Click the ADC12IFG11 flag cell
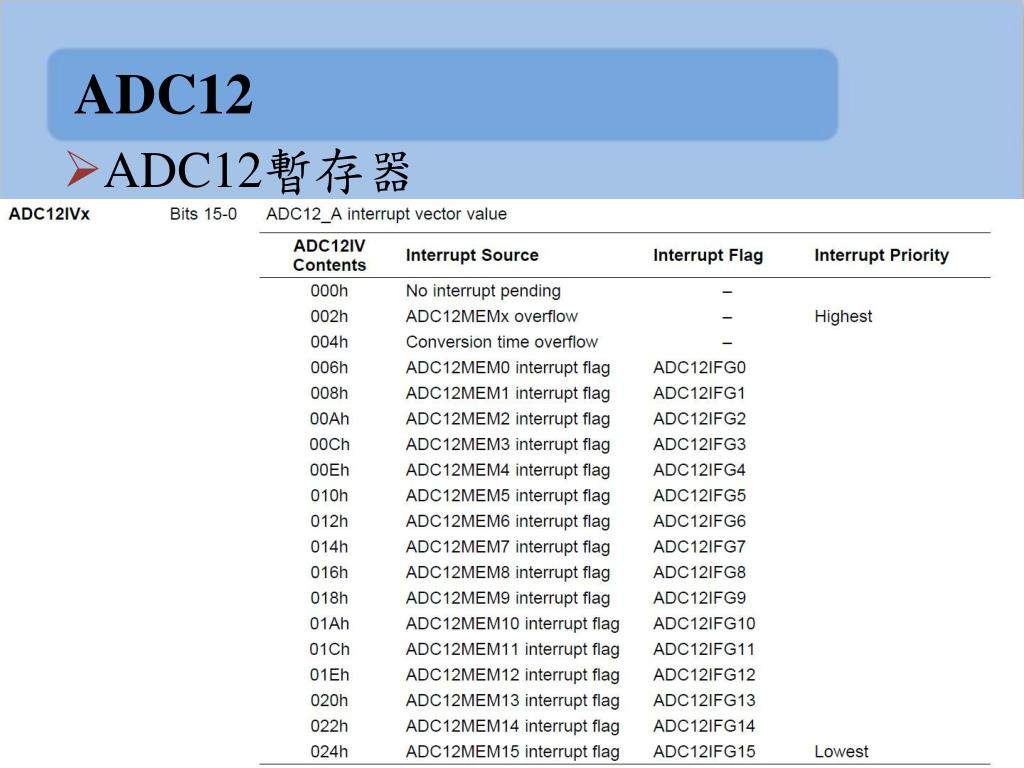This screenshot has width=1024, height=768. pos(704,649)
